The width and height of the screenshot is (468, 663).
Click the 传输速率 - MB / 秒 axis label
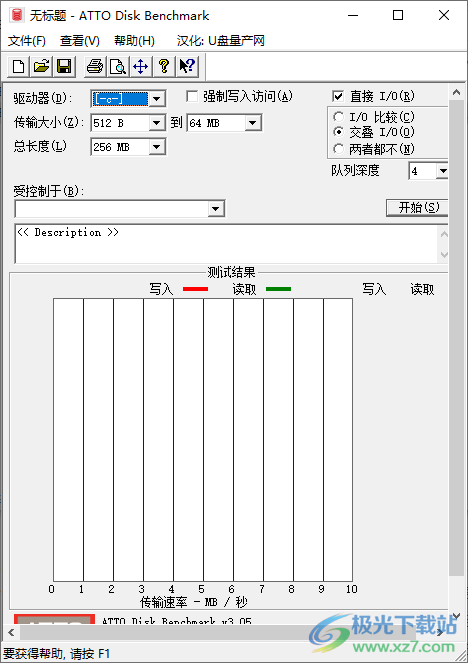194,602
